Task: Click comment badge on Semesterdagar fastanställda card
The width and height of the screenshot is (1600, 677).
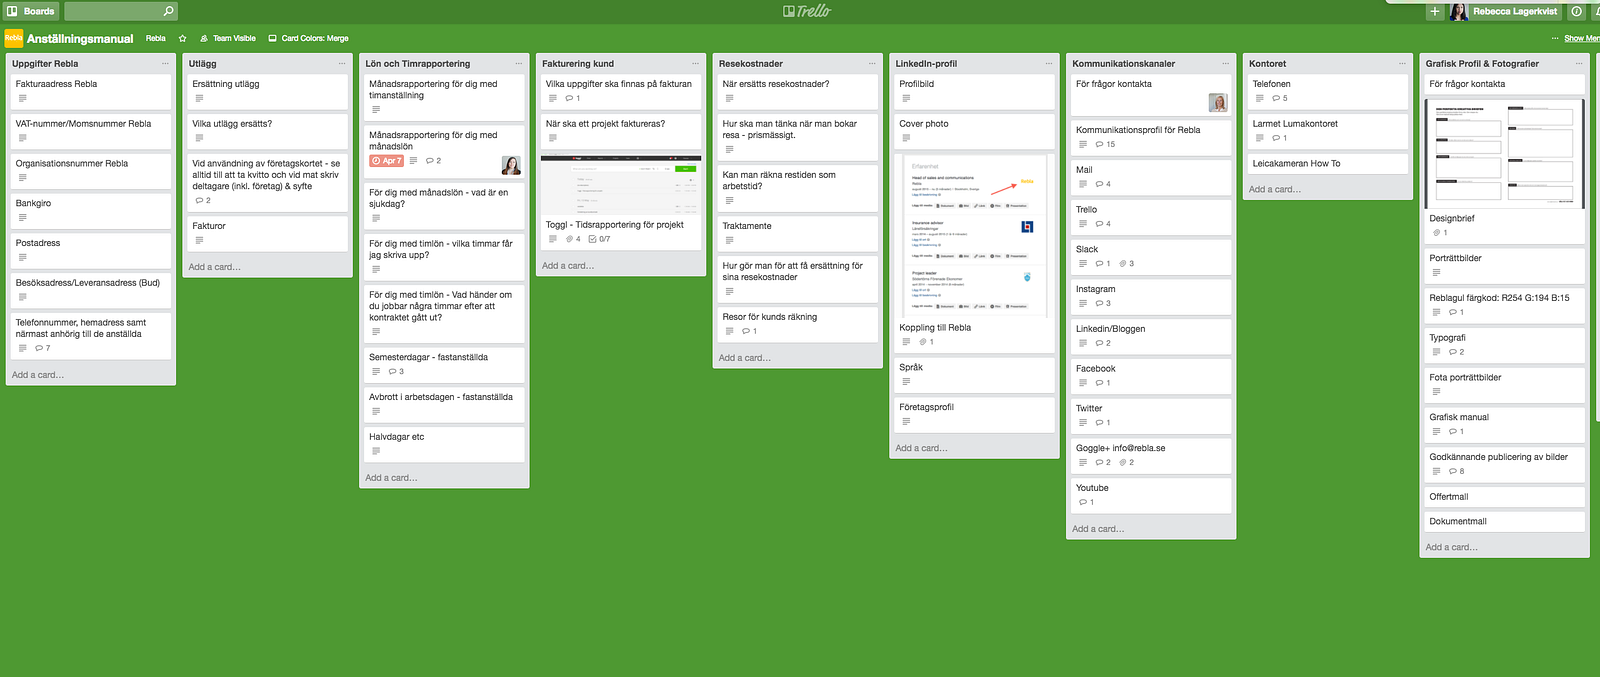Action: (397, 371)
